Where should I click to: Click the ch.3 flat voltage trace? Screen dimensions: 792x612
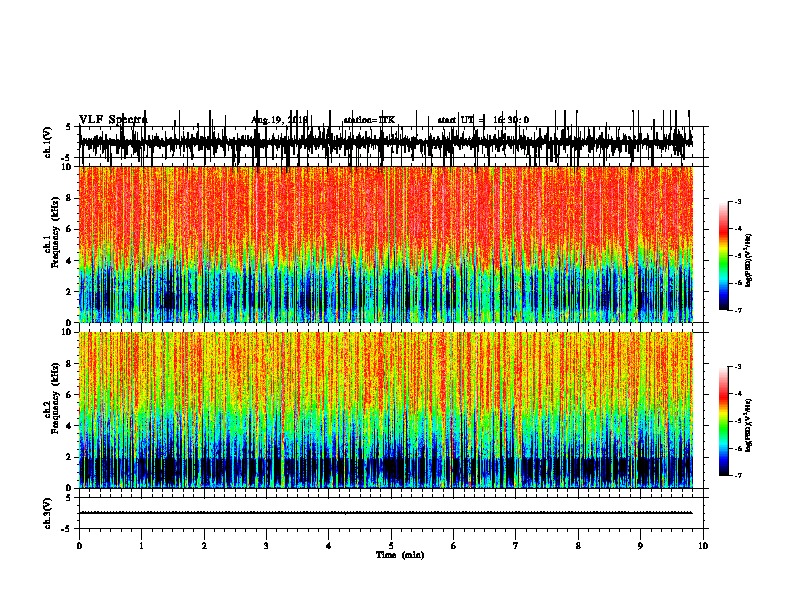pyautogui.click(x=386, y=513)
